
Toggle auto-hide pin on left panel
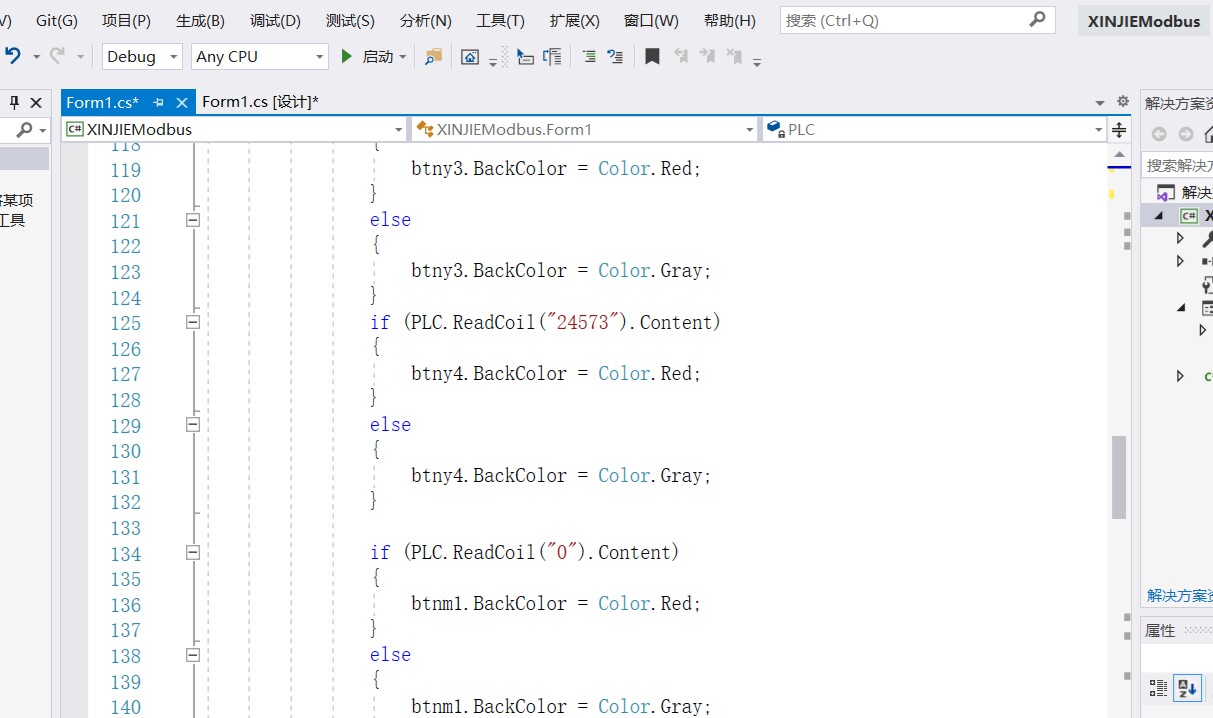click(x=15, y=102)
